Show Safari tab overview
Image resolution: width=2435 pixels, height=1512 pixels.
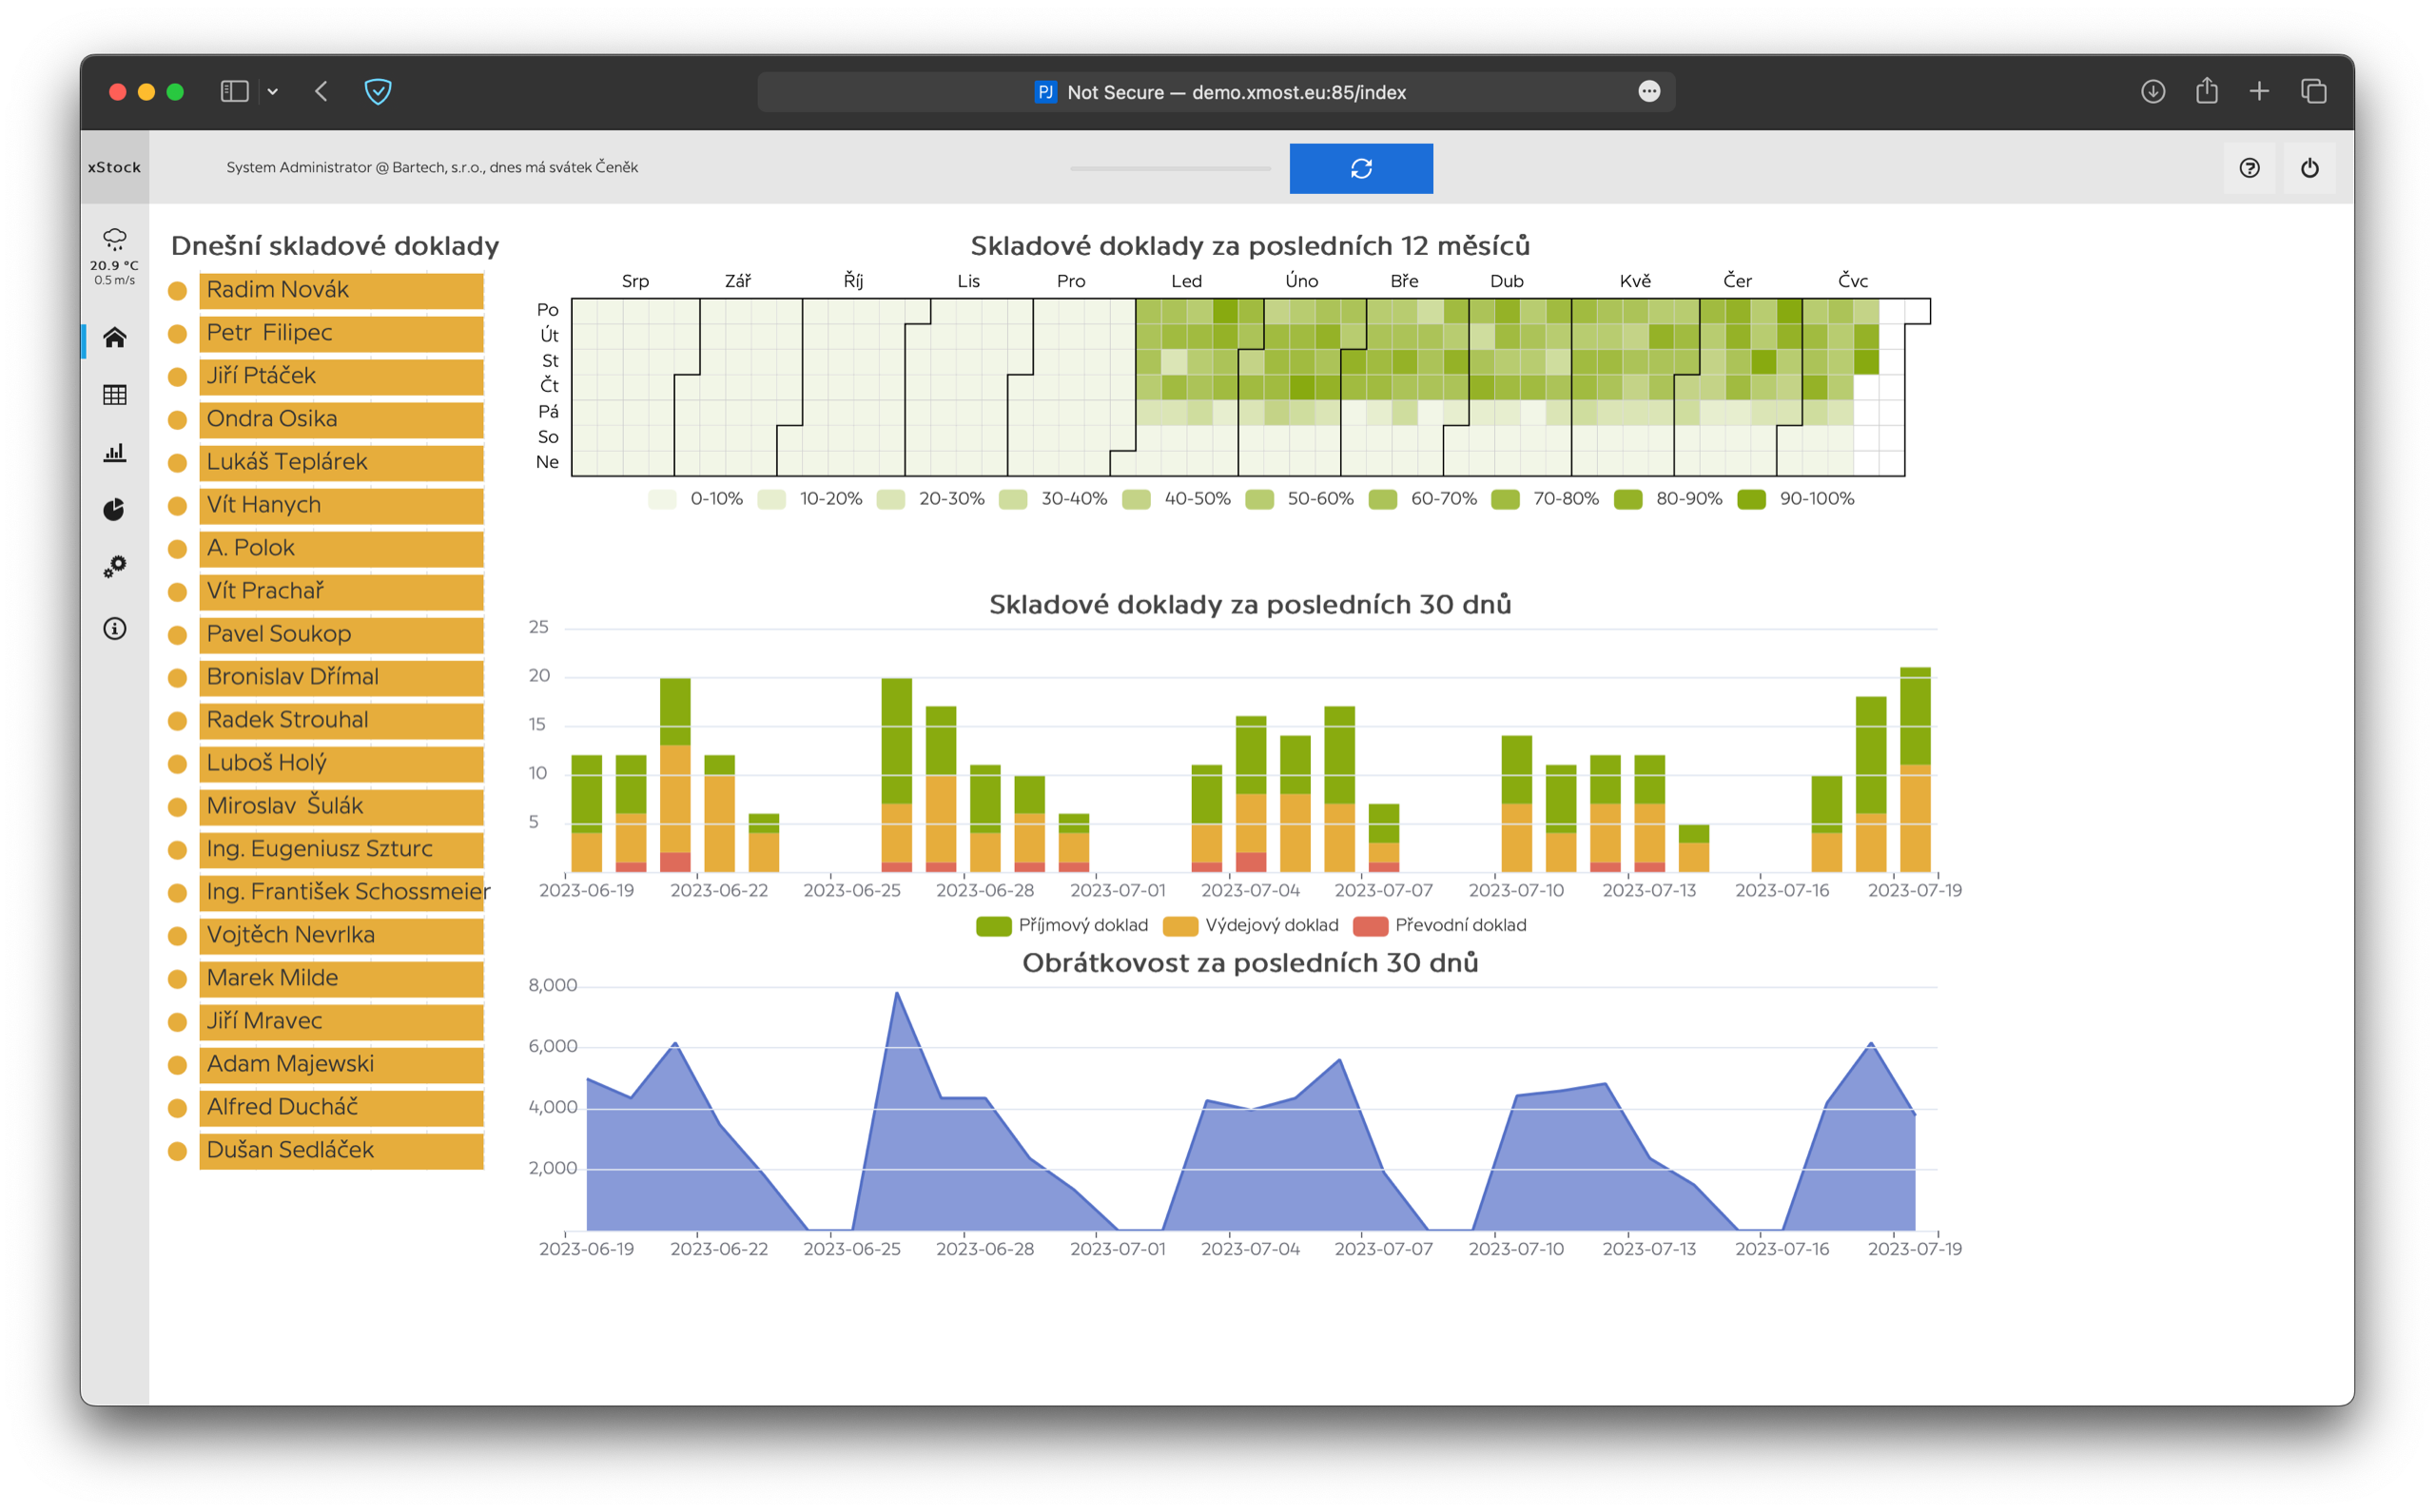[x=2314, y=92]
